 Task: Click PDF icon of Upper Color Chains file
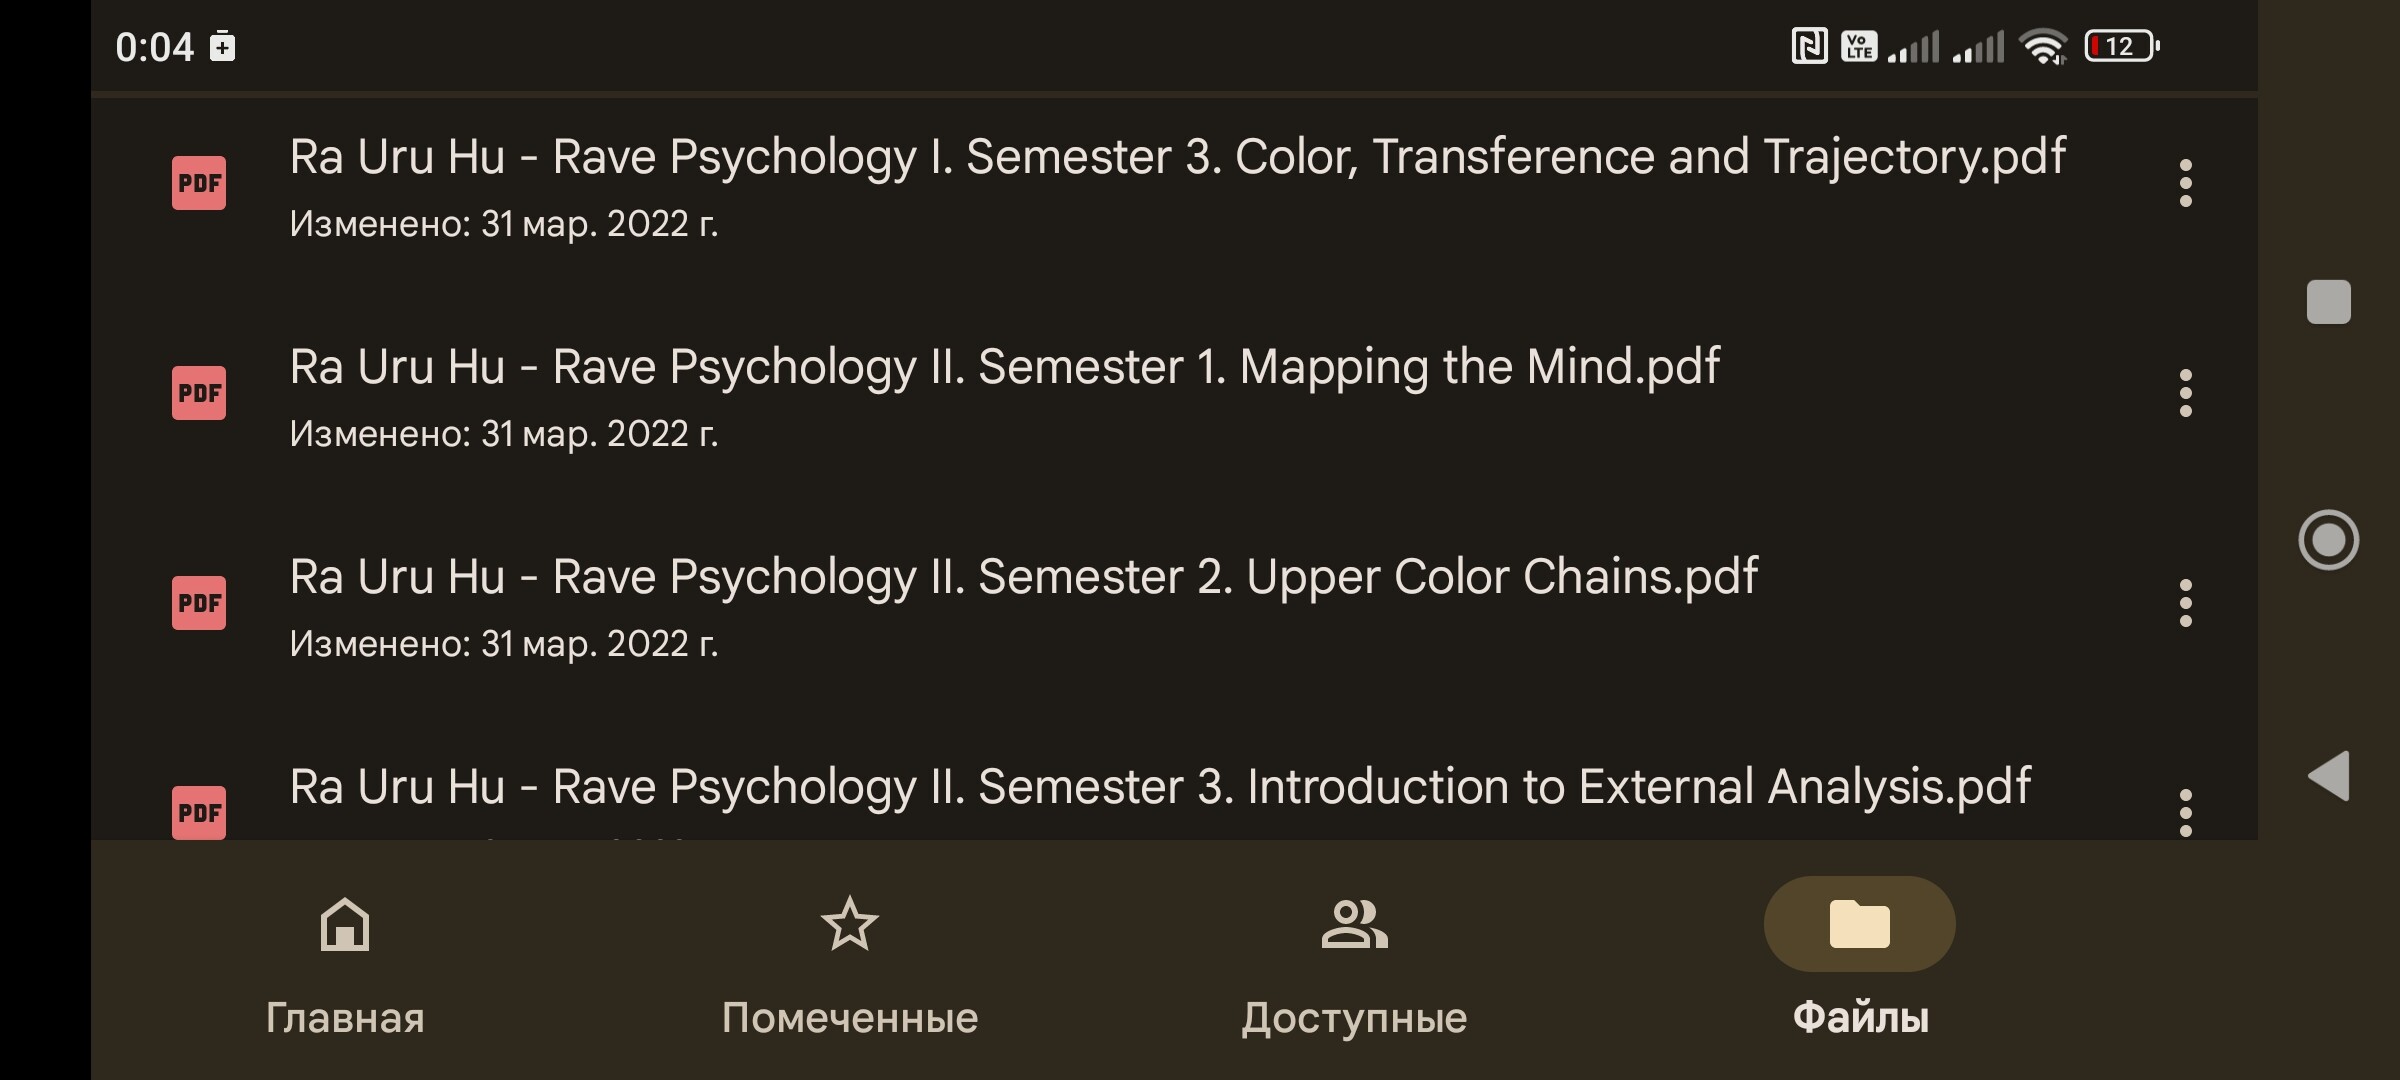coord(199,603)
